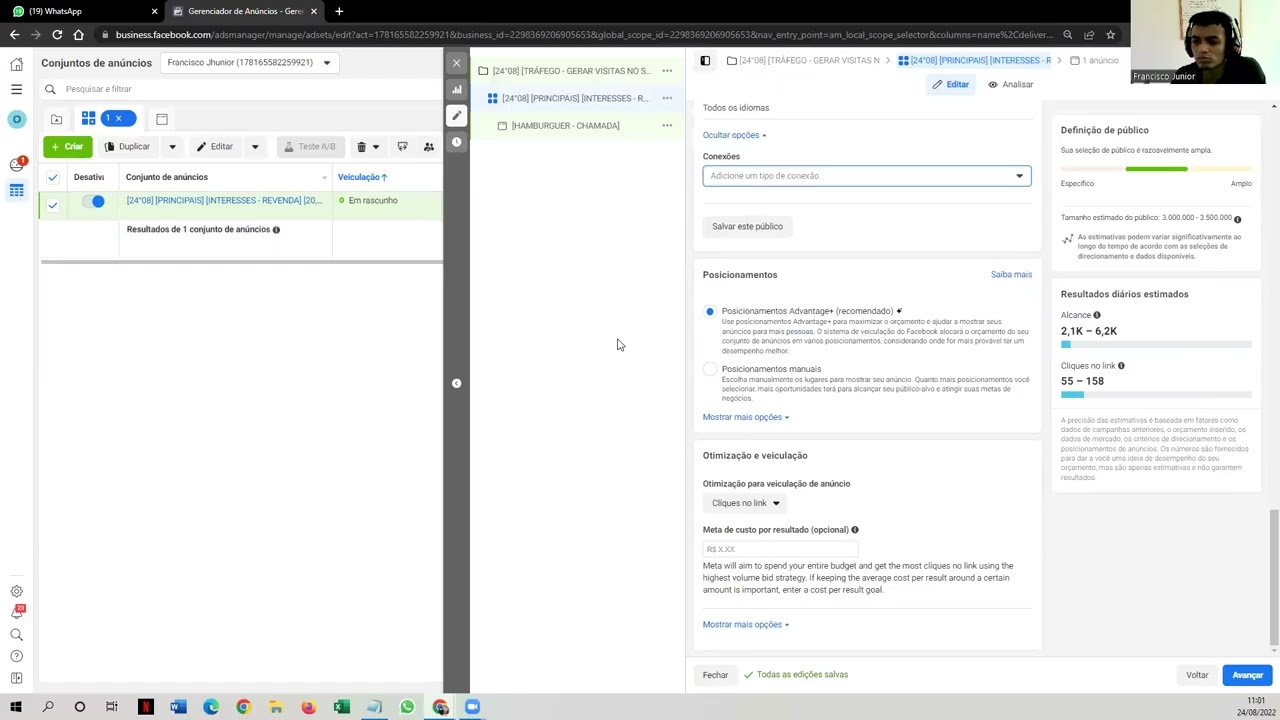Click info icon beside Cliques no link
The image size is (1280, 720).
[1121, 366]
